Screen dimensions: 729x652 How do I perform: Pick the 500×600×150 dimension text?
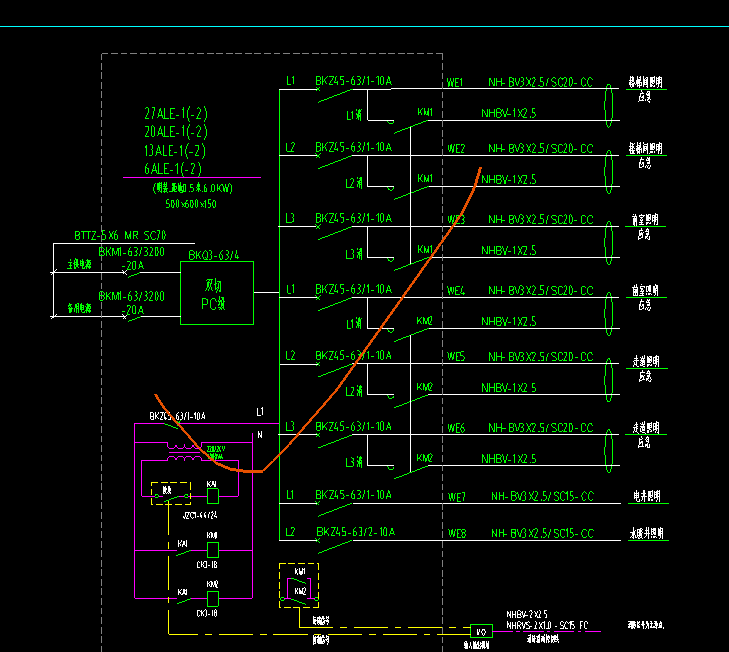pos(191,204)
